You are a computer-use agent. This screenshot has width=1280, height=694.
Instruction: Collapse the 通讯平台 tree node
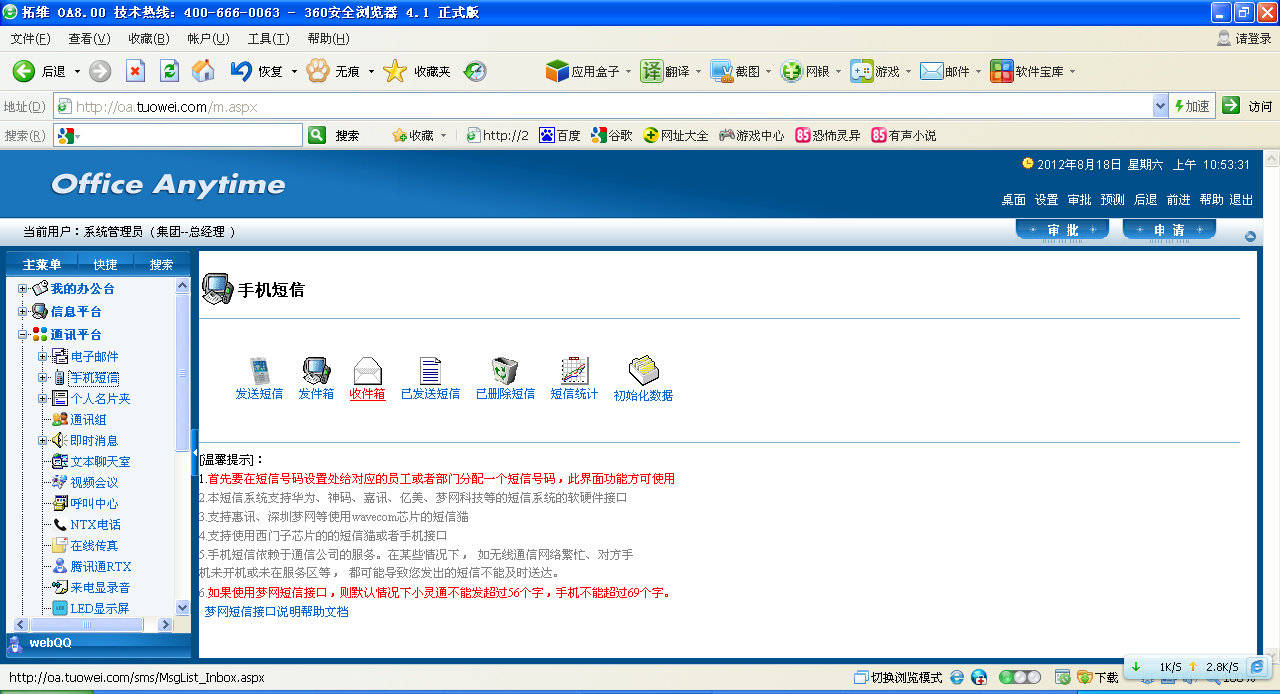click(x=22, y=335)
